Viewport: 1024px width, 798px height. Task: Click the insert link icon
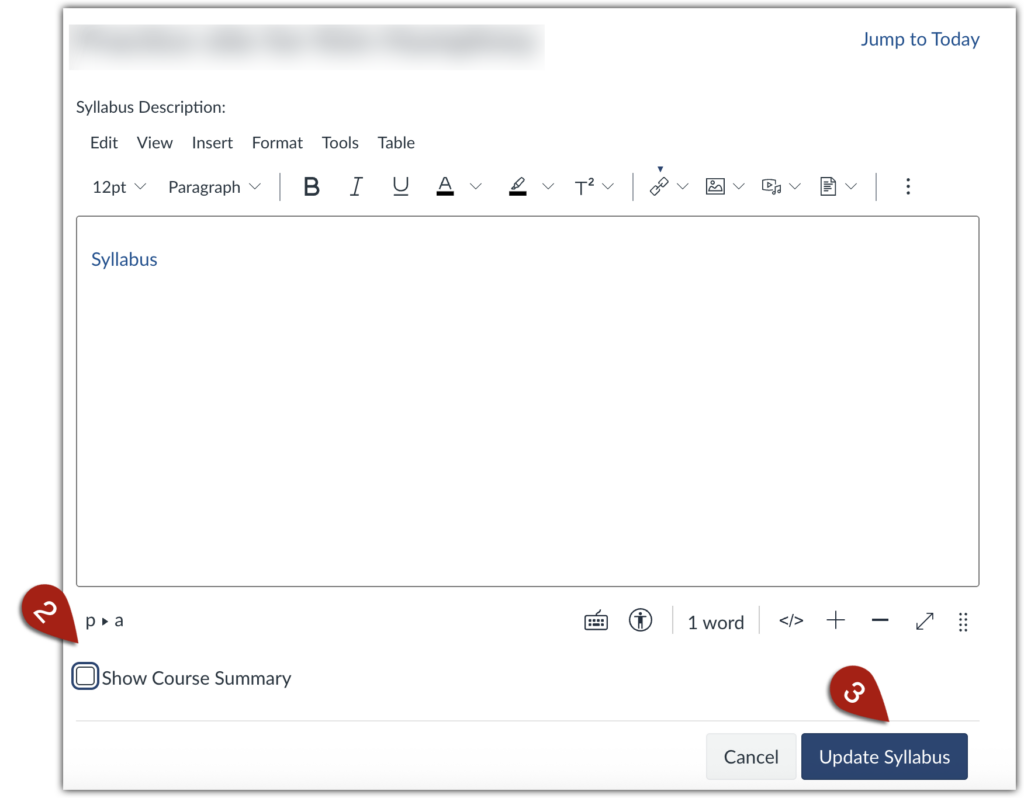tap(659, 187)
